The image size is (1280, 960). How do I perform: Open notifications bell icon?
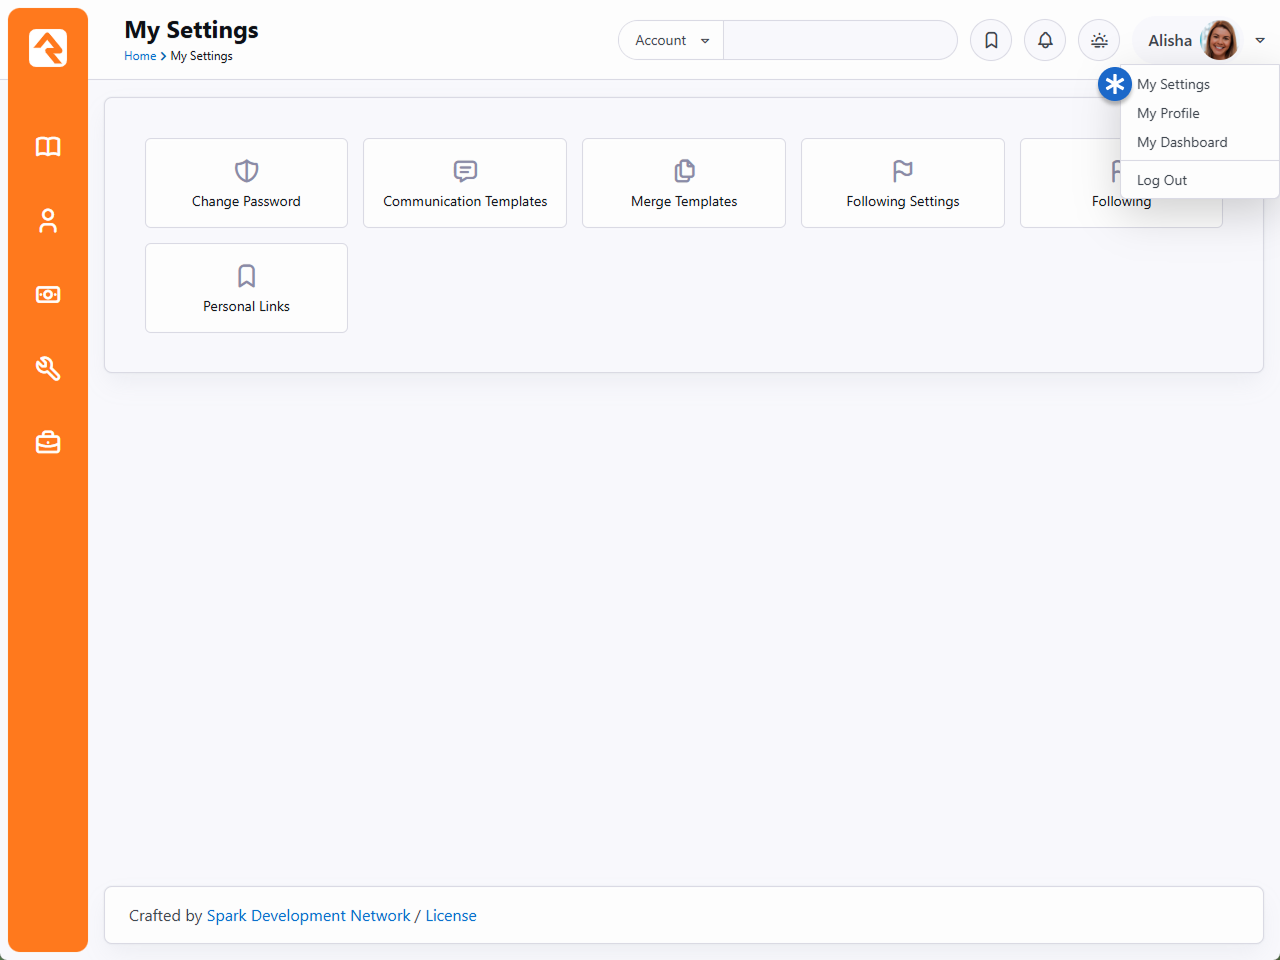coord(1045,40)
